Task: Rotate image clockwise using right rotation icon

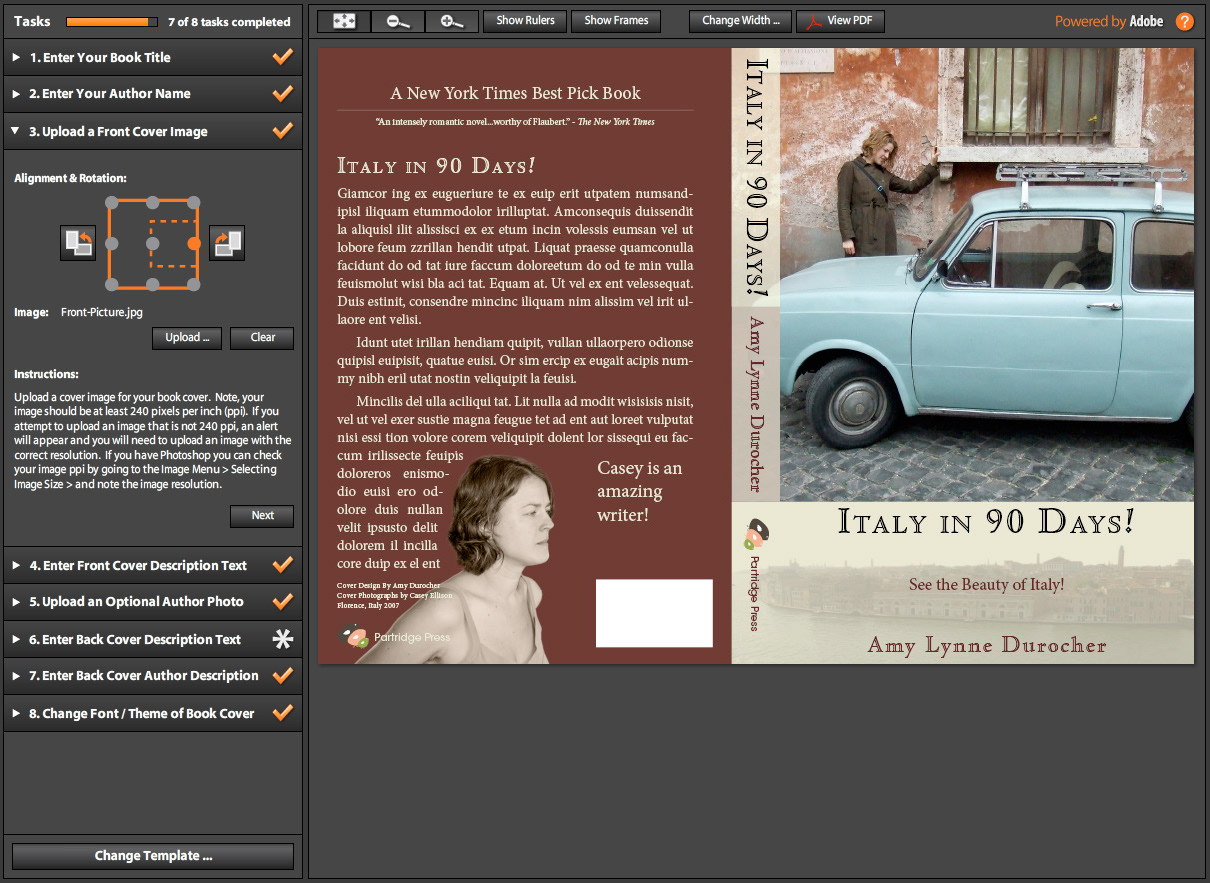Action: (227, 243)
